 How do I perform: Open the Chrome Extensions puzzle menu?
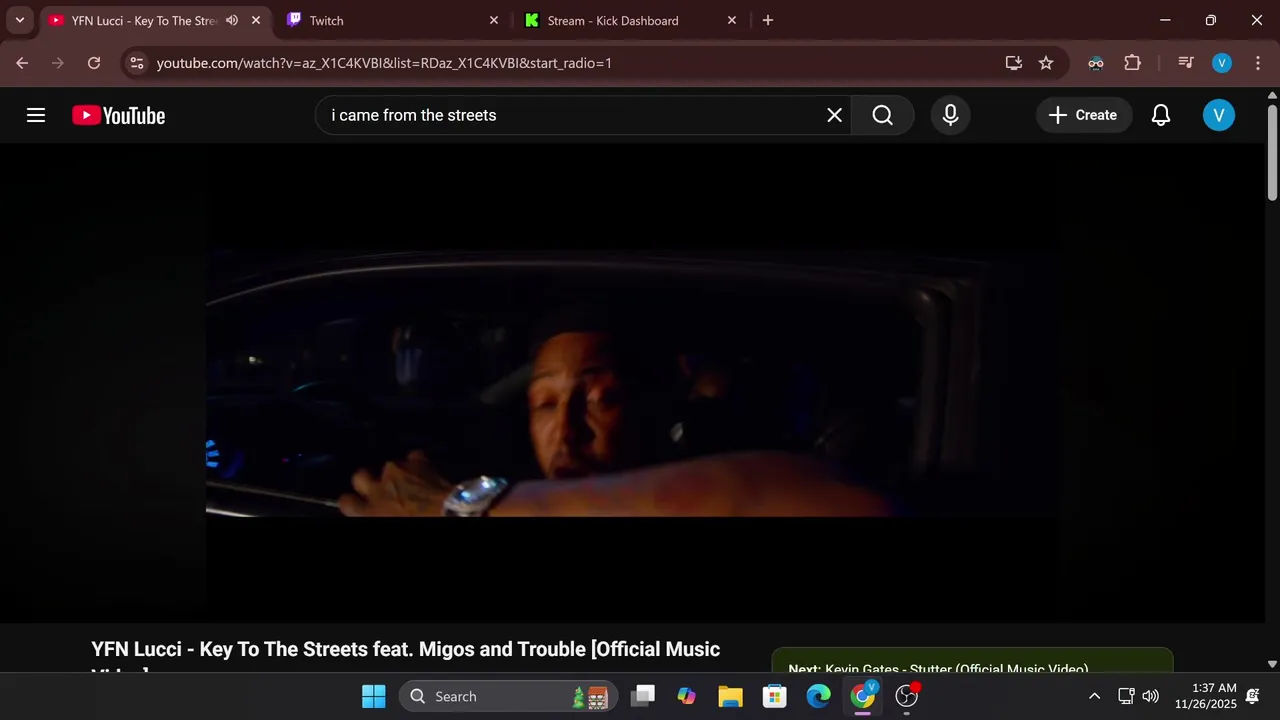point(1132,63)
